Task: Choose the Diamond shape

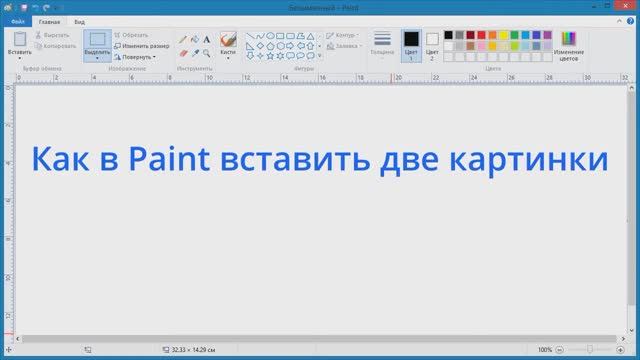Action: click(x=260, y=46)
